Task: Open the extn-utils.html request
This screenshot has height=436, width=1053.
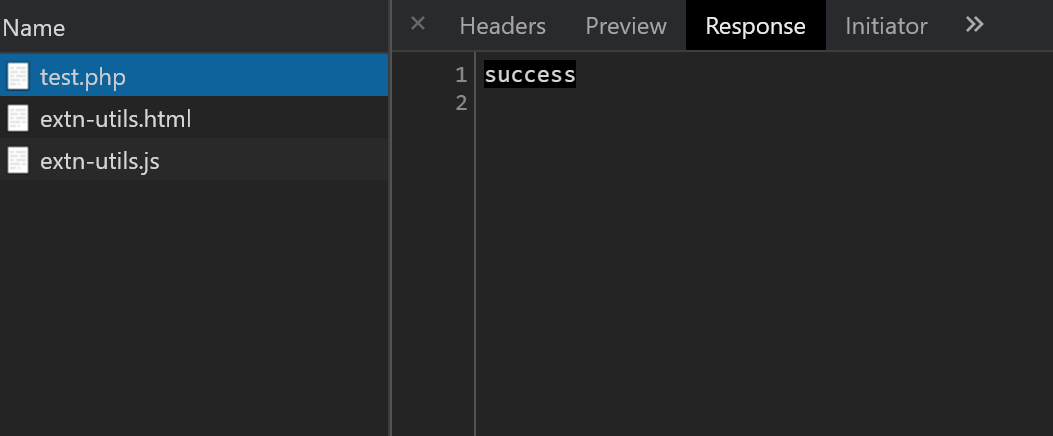Action: (115, 119)
